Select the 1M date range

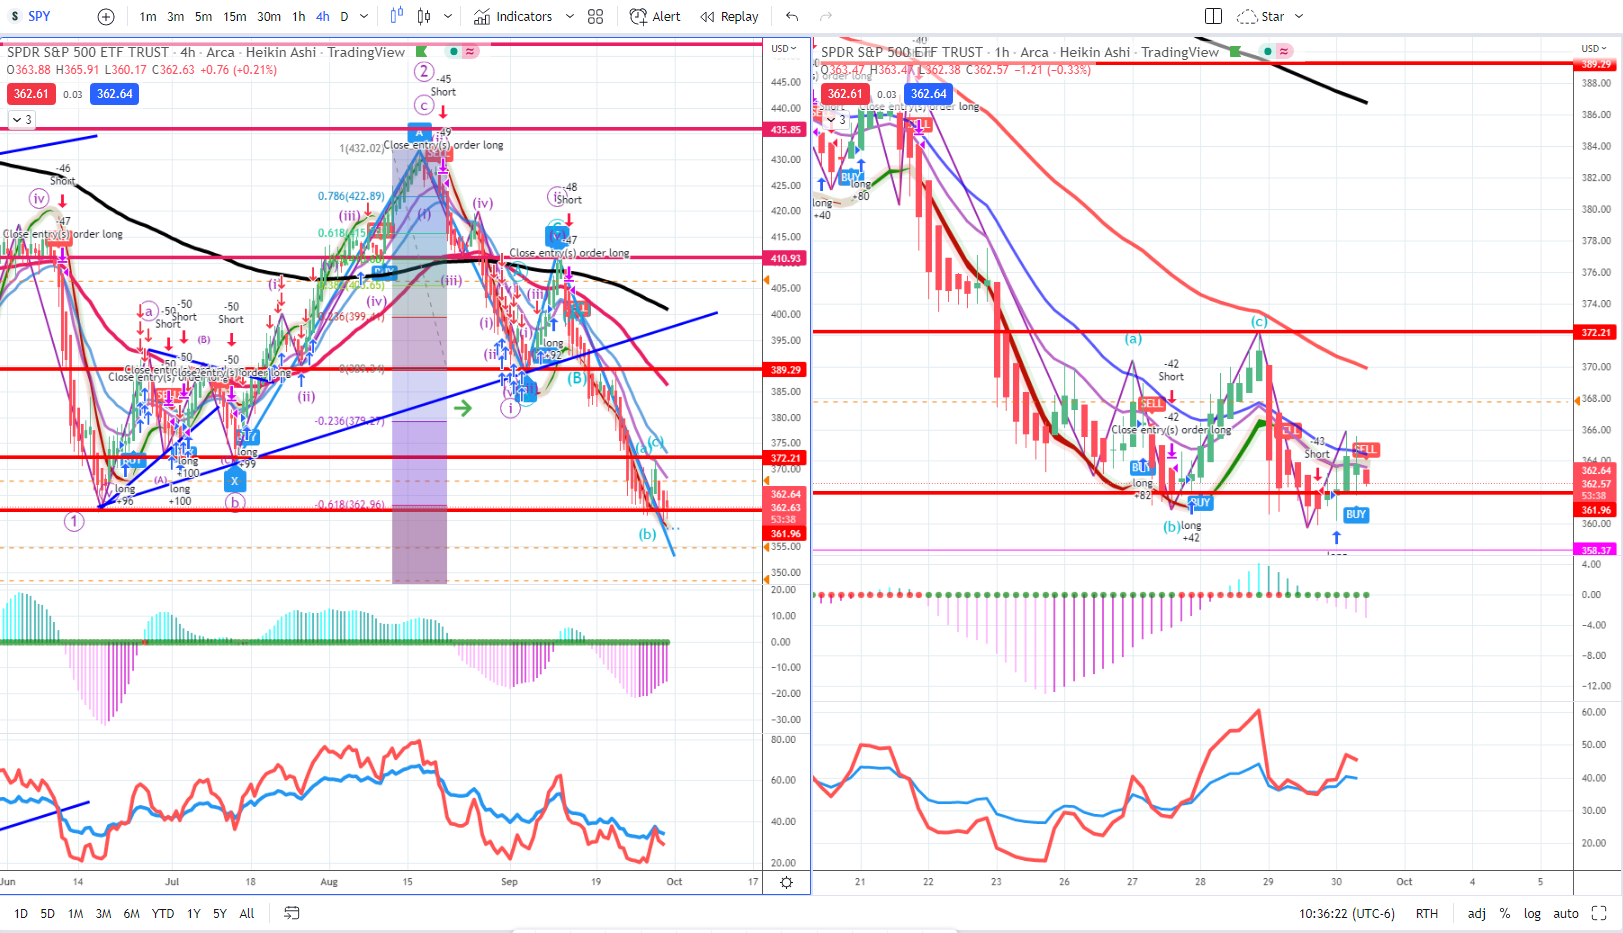76,914
